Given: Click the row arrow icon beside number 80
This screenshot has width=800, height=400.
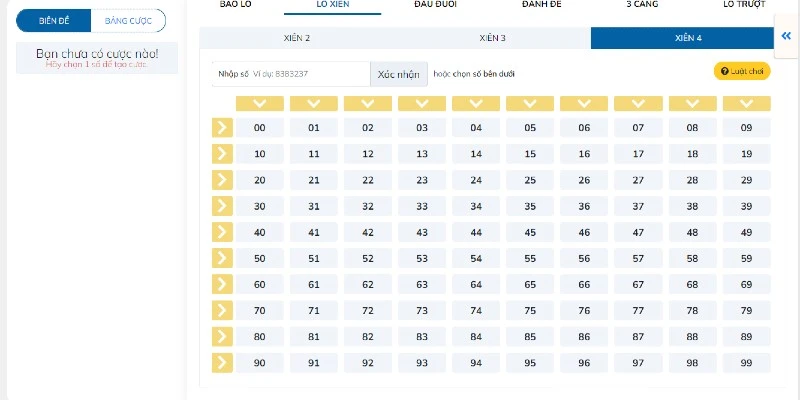Looking at the screenshot, I should pyautogui.click(x=222, y=336).
